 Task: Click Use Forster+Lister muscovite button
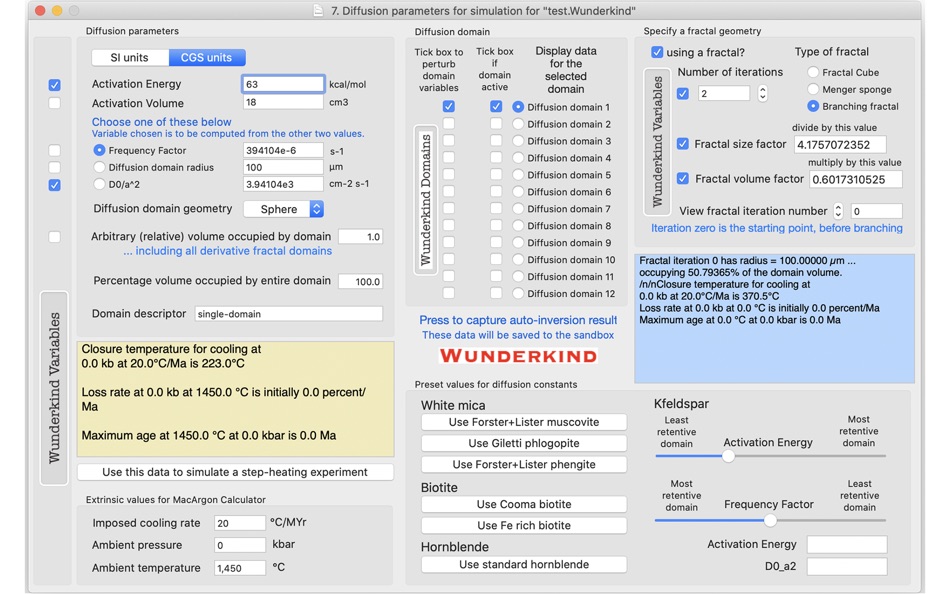coord(523,422)
